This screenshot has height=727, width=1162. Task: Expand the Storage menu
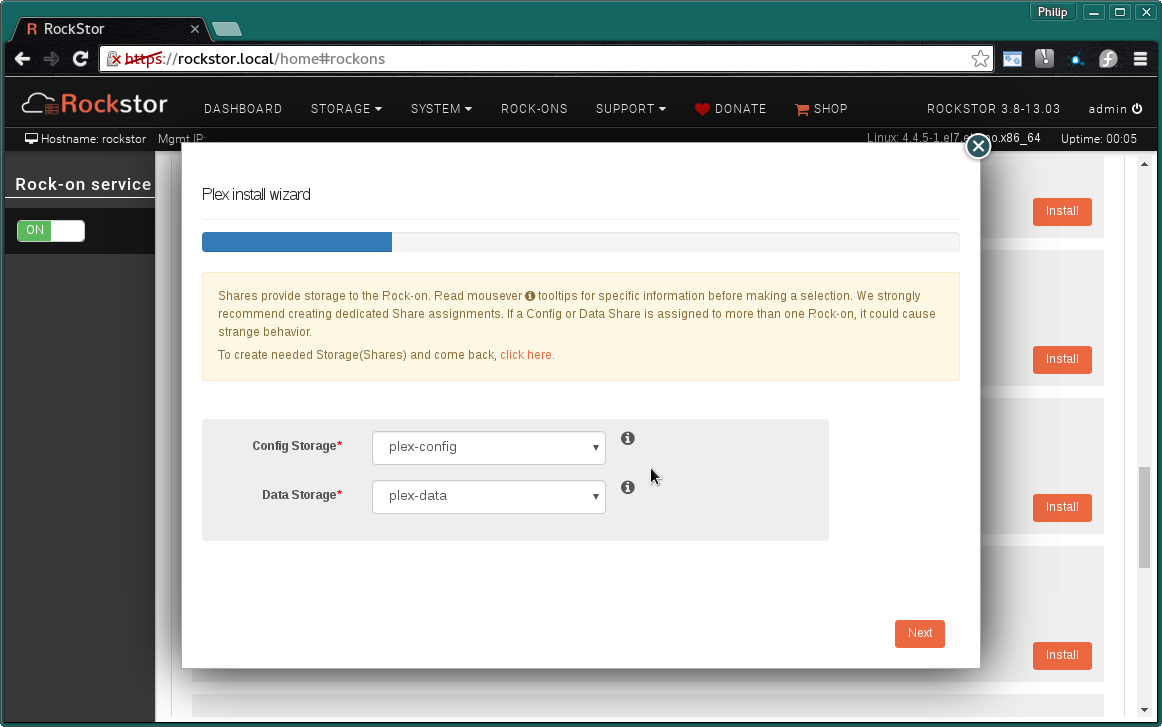coord(346,109)
